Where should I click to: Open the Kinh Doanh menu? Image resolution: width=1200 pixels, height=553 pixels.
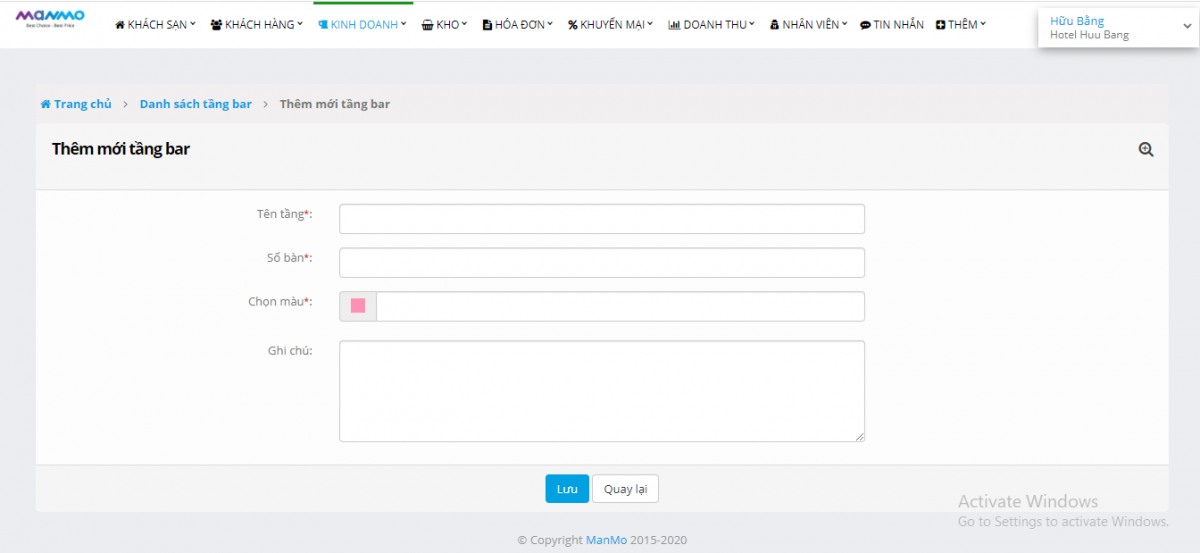click(x=363, y=25)
